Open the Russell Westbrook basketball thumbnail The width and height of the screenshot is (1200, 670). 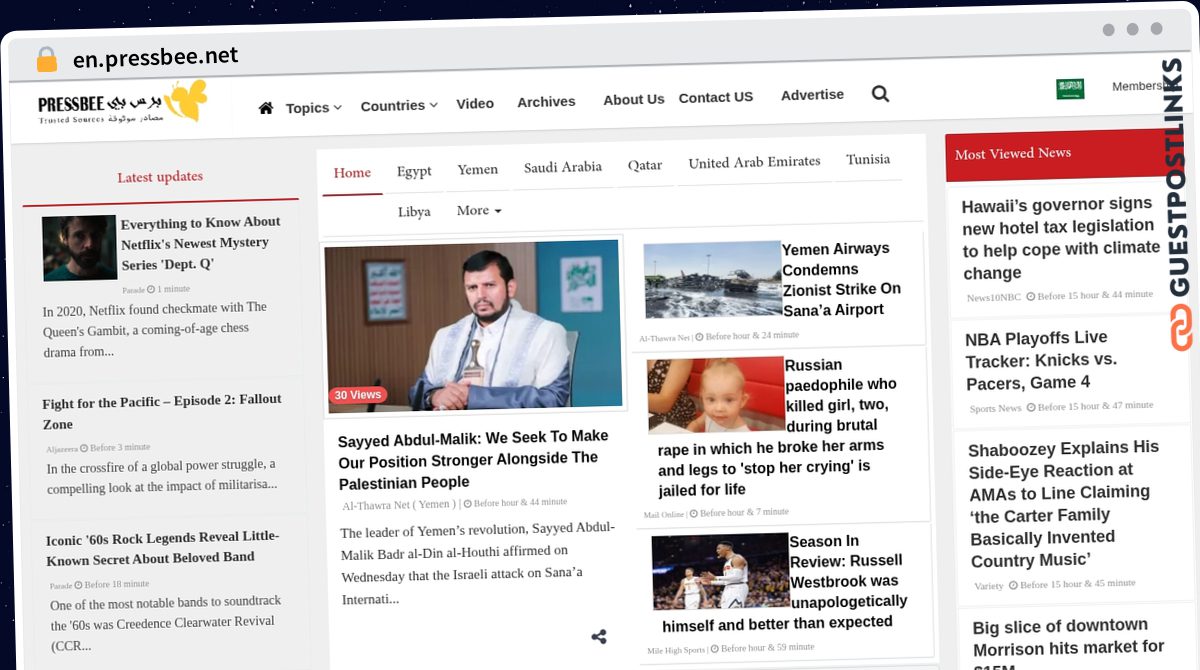tap(720, 571)
